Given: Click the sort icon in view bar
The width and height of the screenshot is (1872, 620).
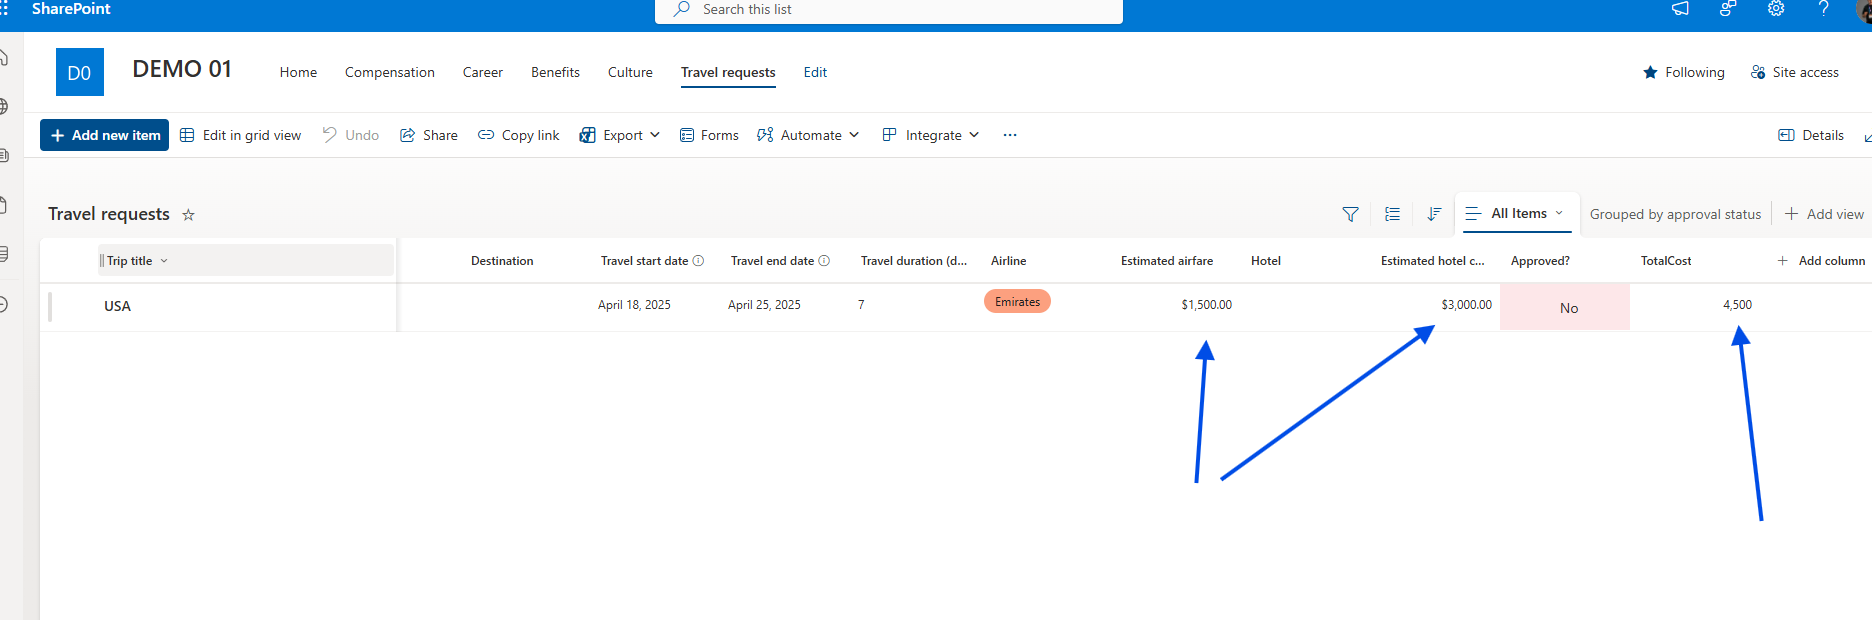Looking at the screenshot, I should tap(1434, 214).
